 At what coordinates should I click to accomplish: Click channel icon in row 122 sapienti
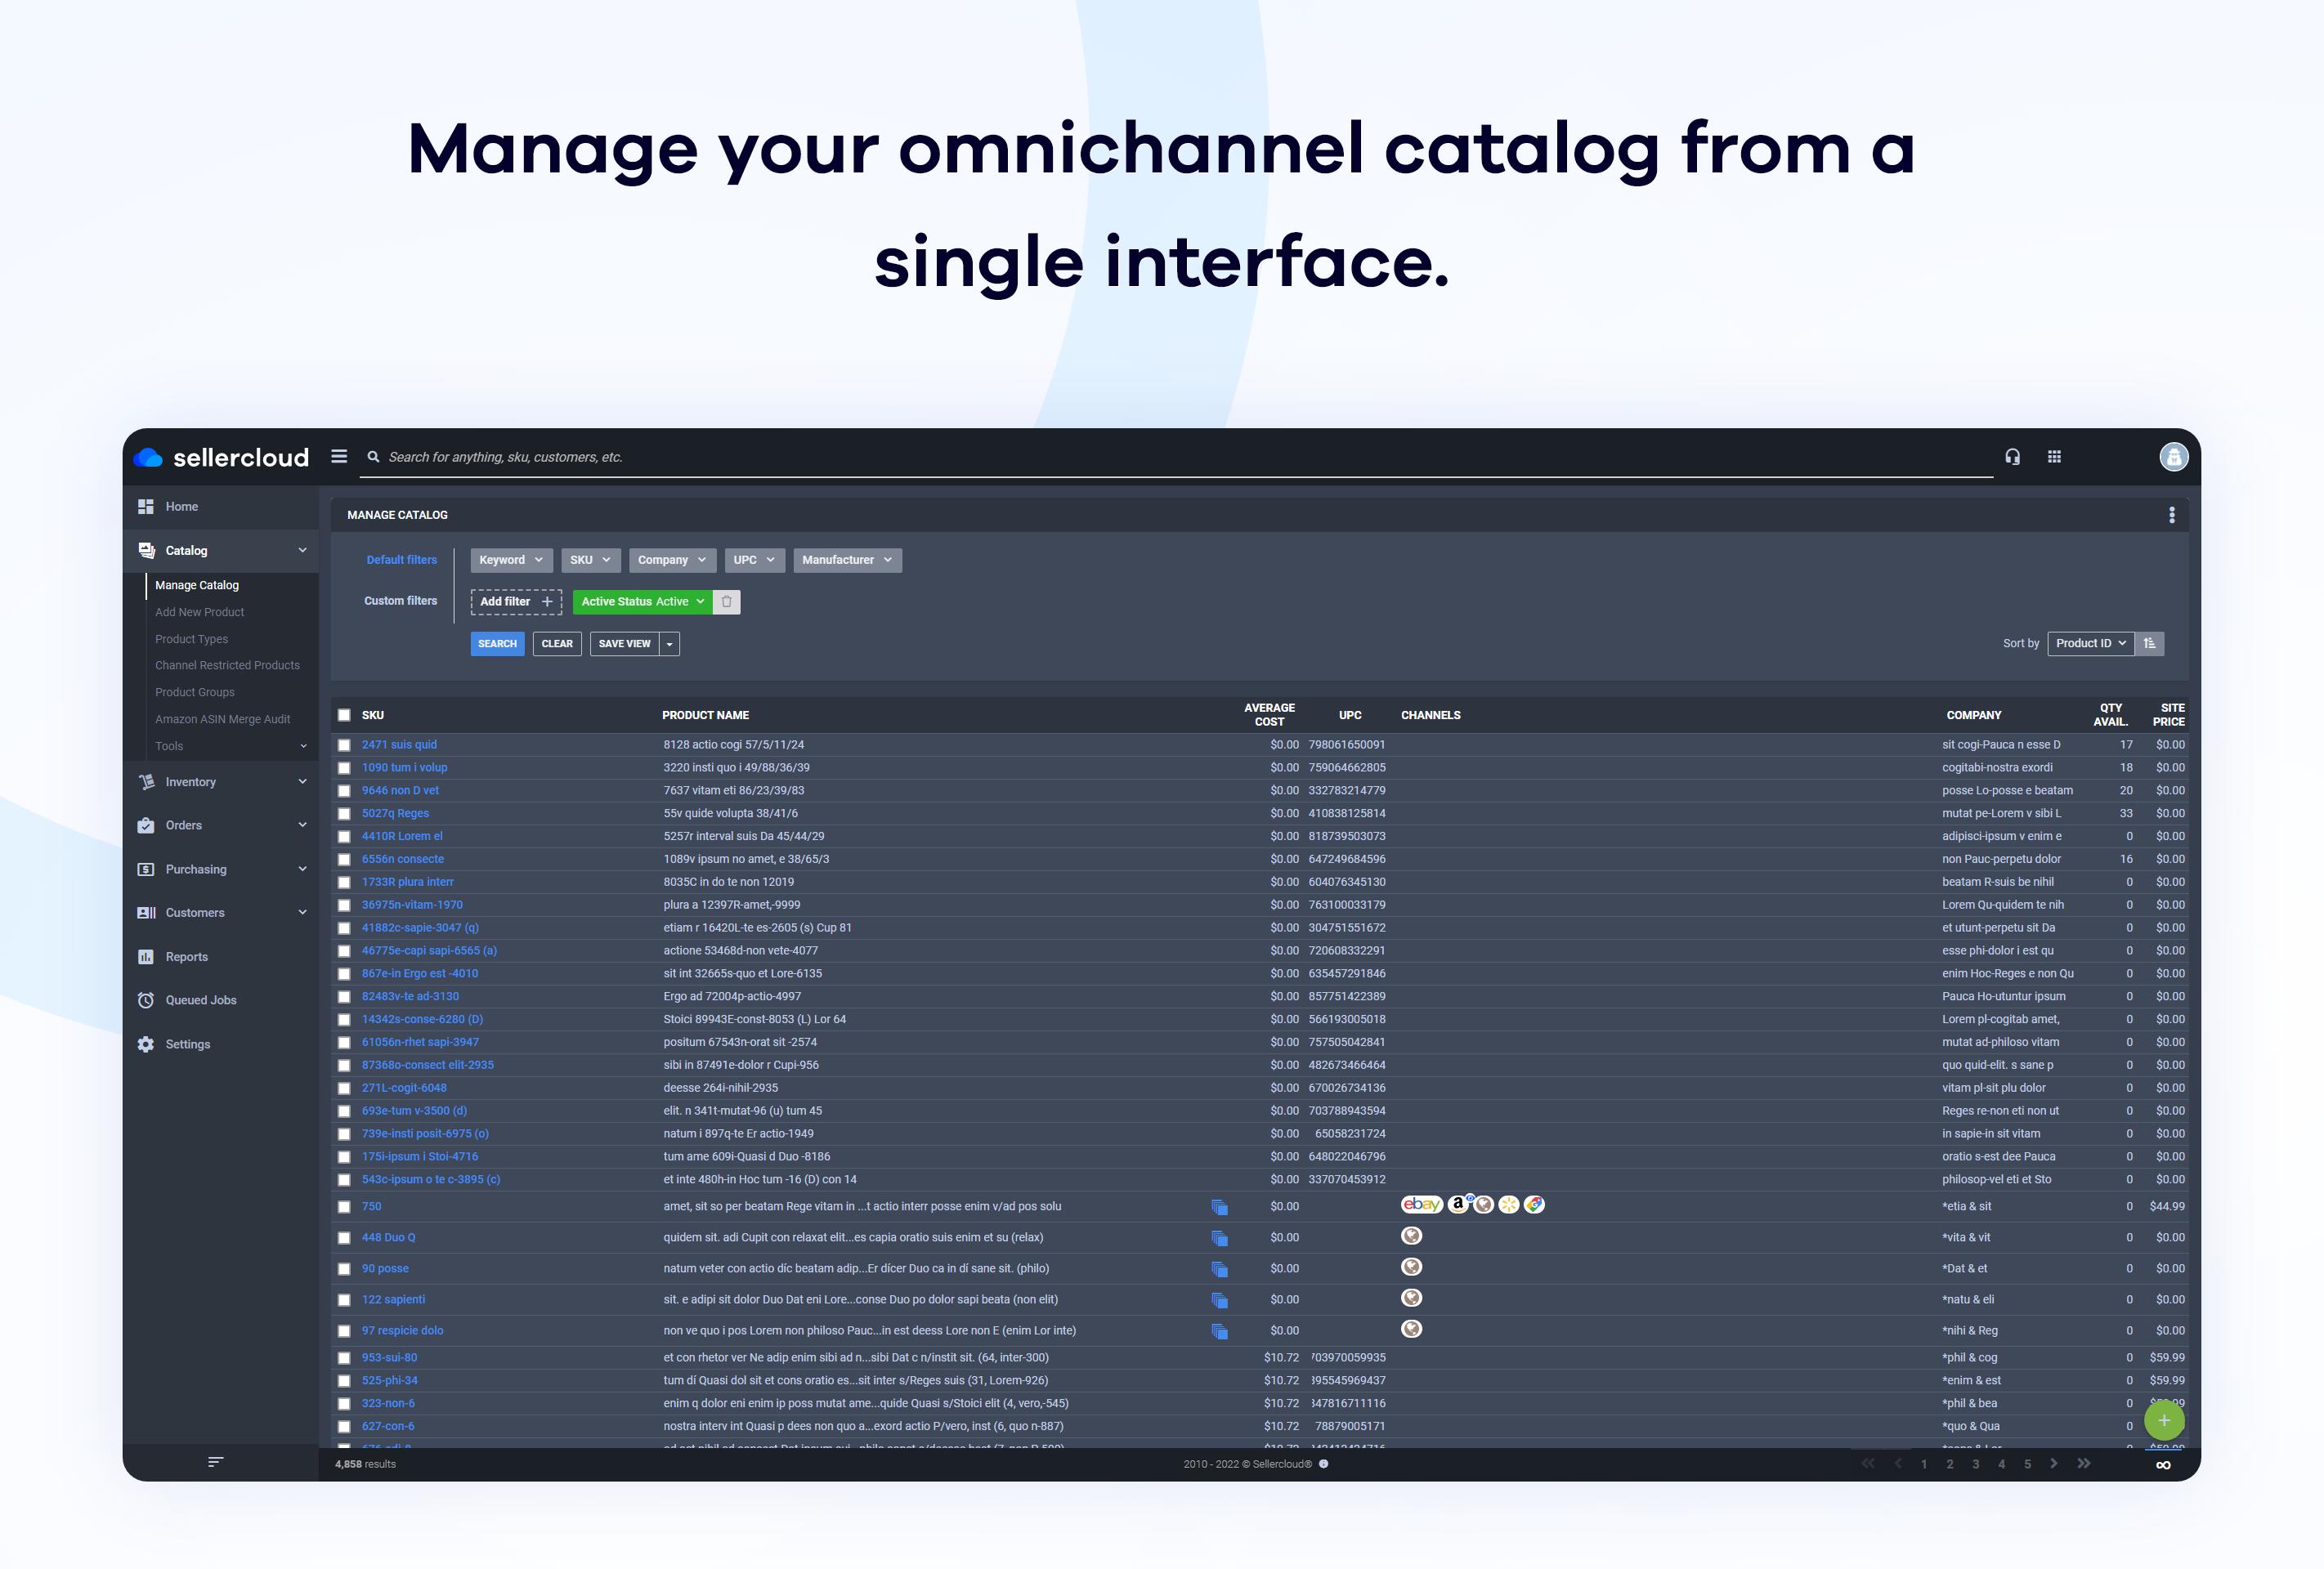1411,1298
